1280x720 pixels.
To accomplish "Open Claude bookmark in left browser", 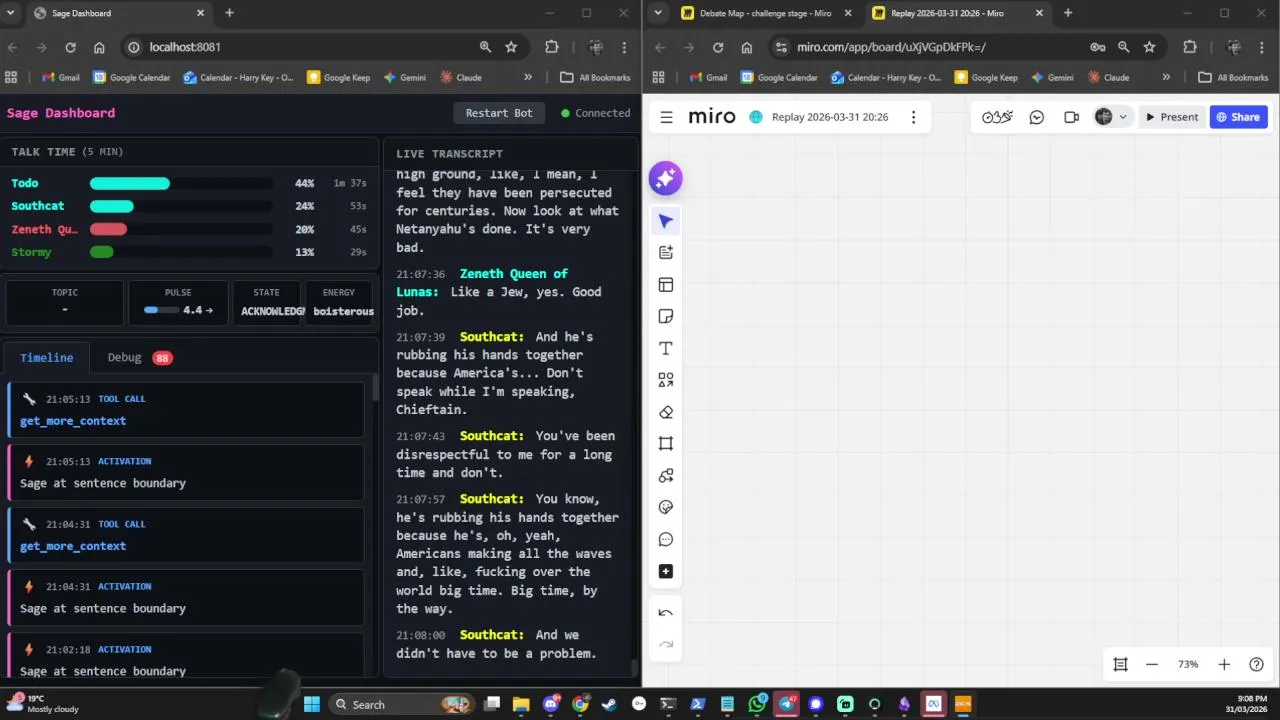I will [x=461, y=77].
